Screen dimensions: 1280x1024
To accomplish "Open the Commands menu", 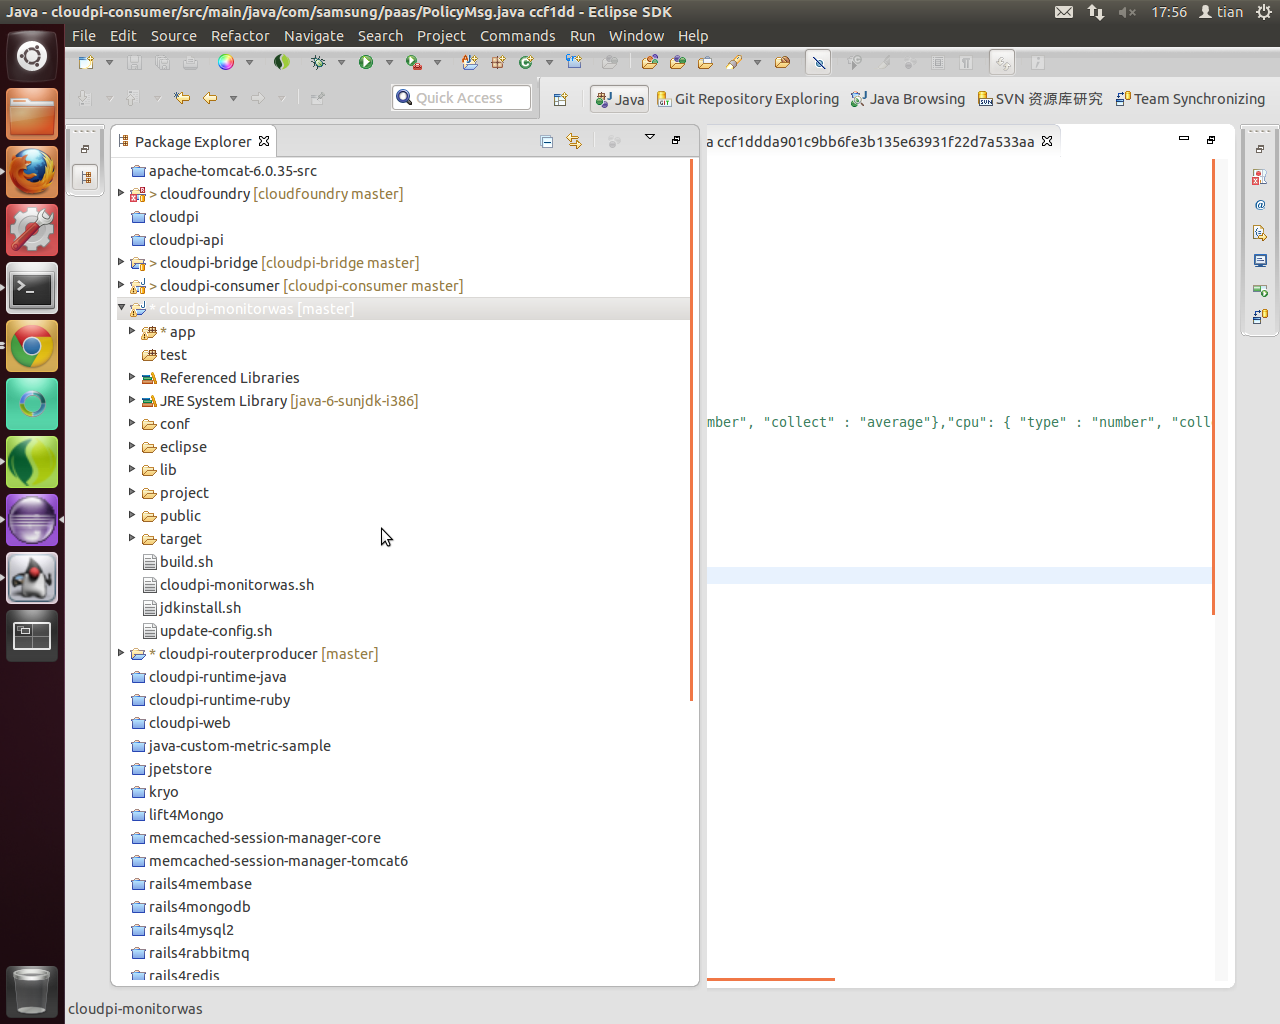I will (517, 36).
